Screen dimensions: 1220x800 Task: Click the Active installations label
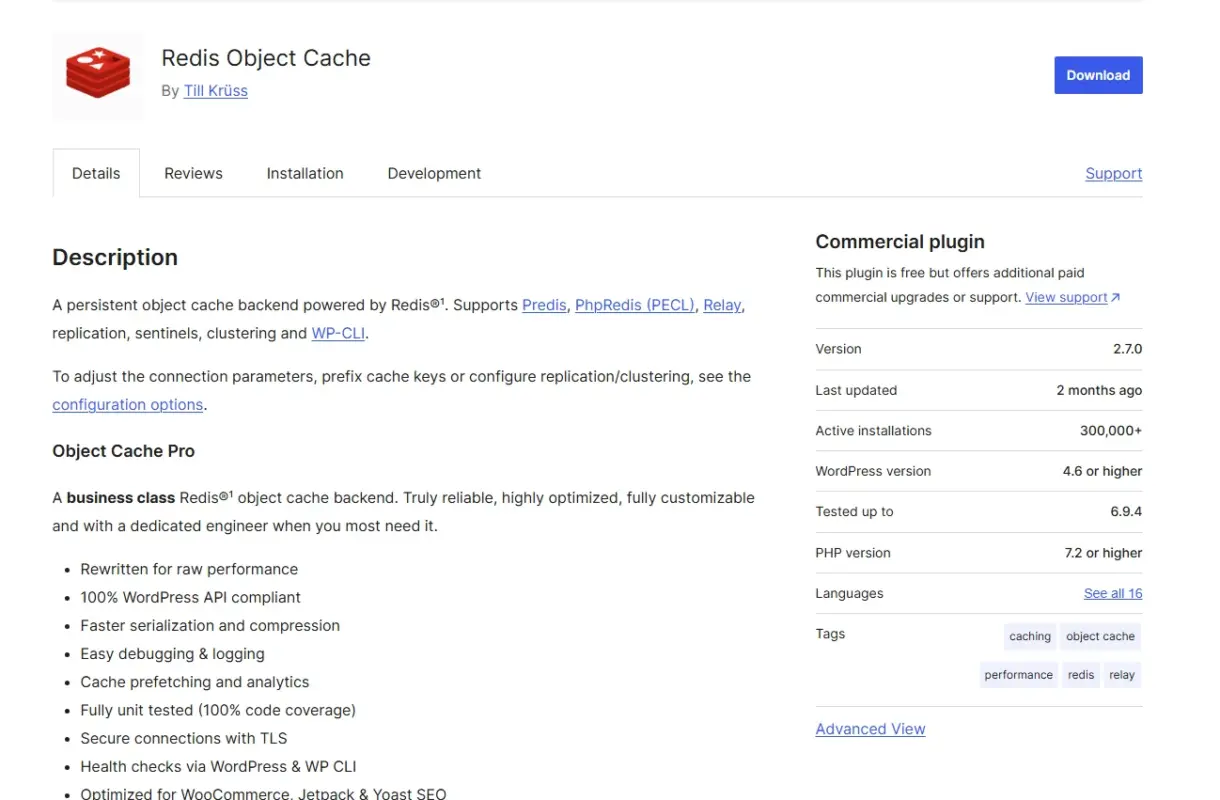click(x=873, y=431)
